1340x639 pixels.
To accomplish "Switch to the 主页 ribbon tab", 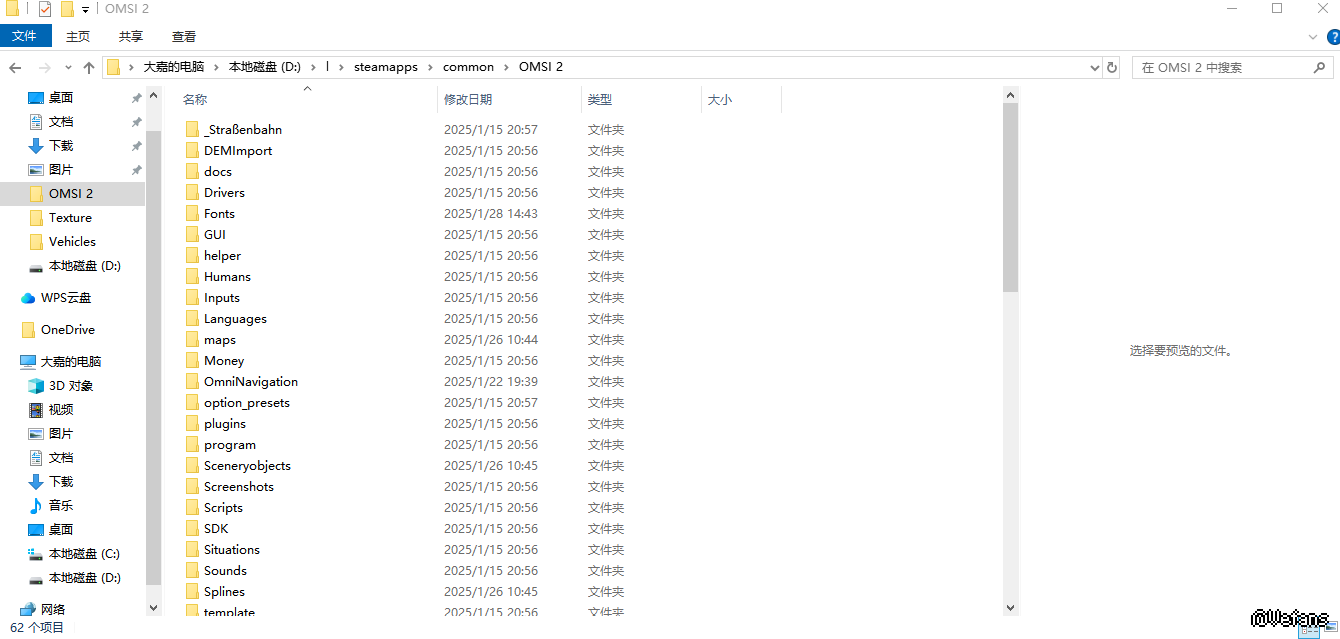I will tap(78, 36).
